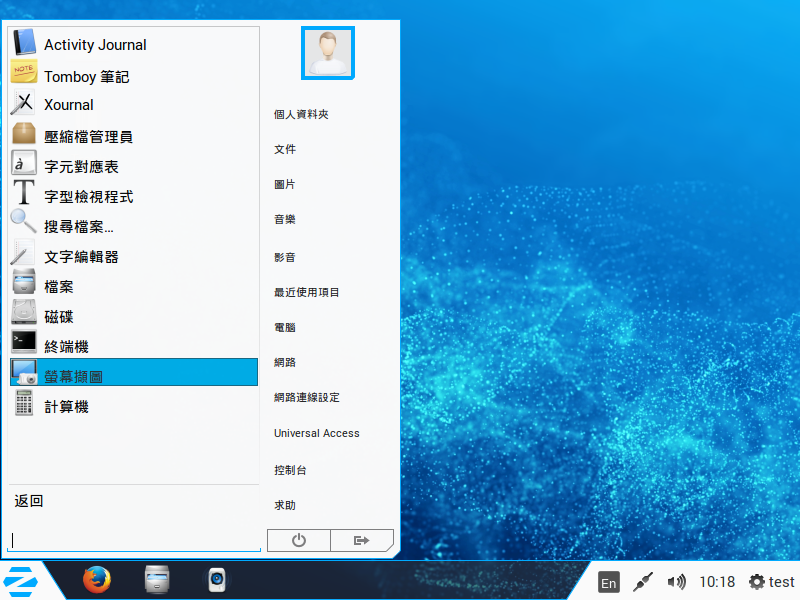The image size is (800, 600).
Task: Click the network connection tray icon
Action: [x=643, y=582]
